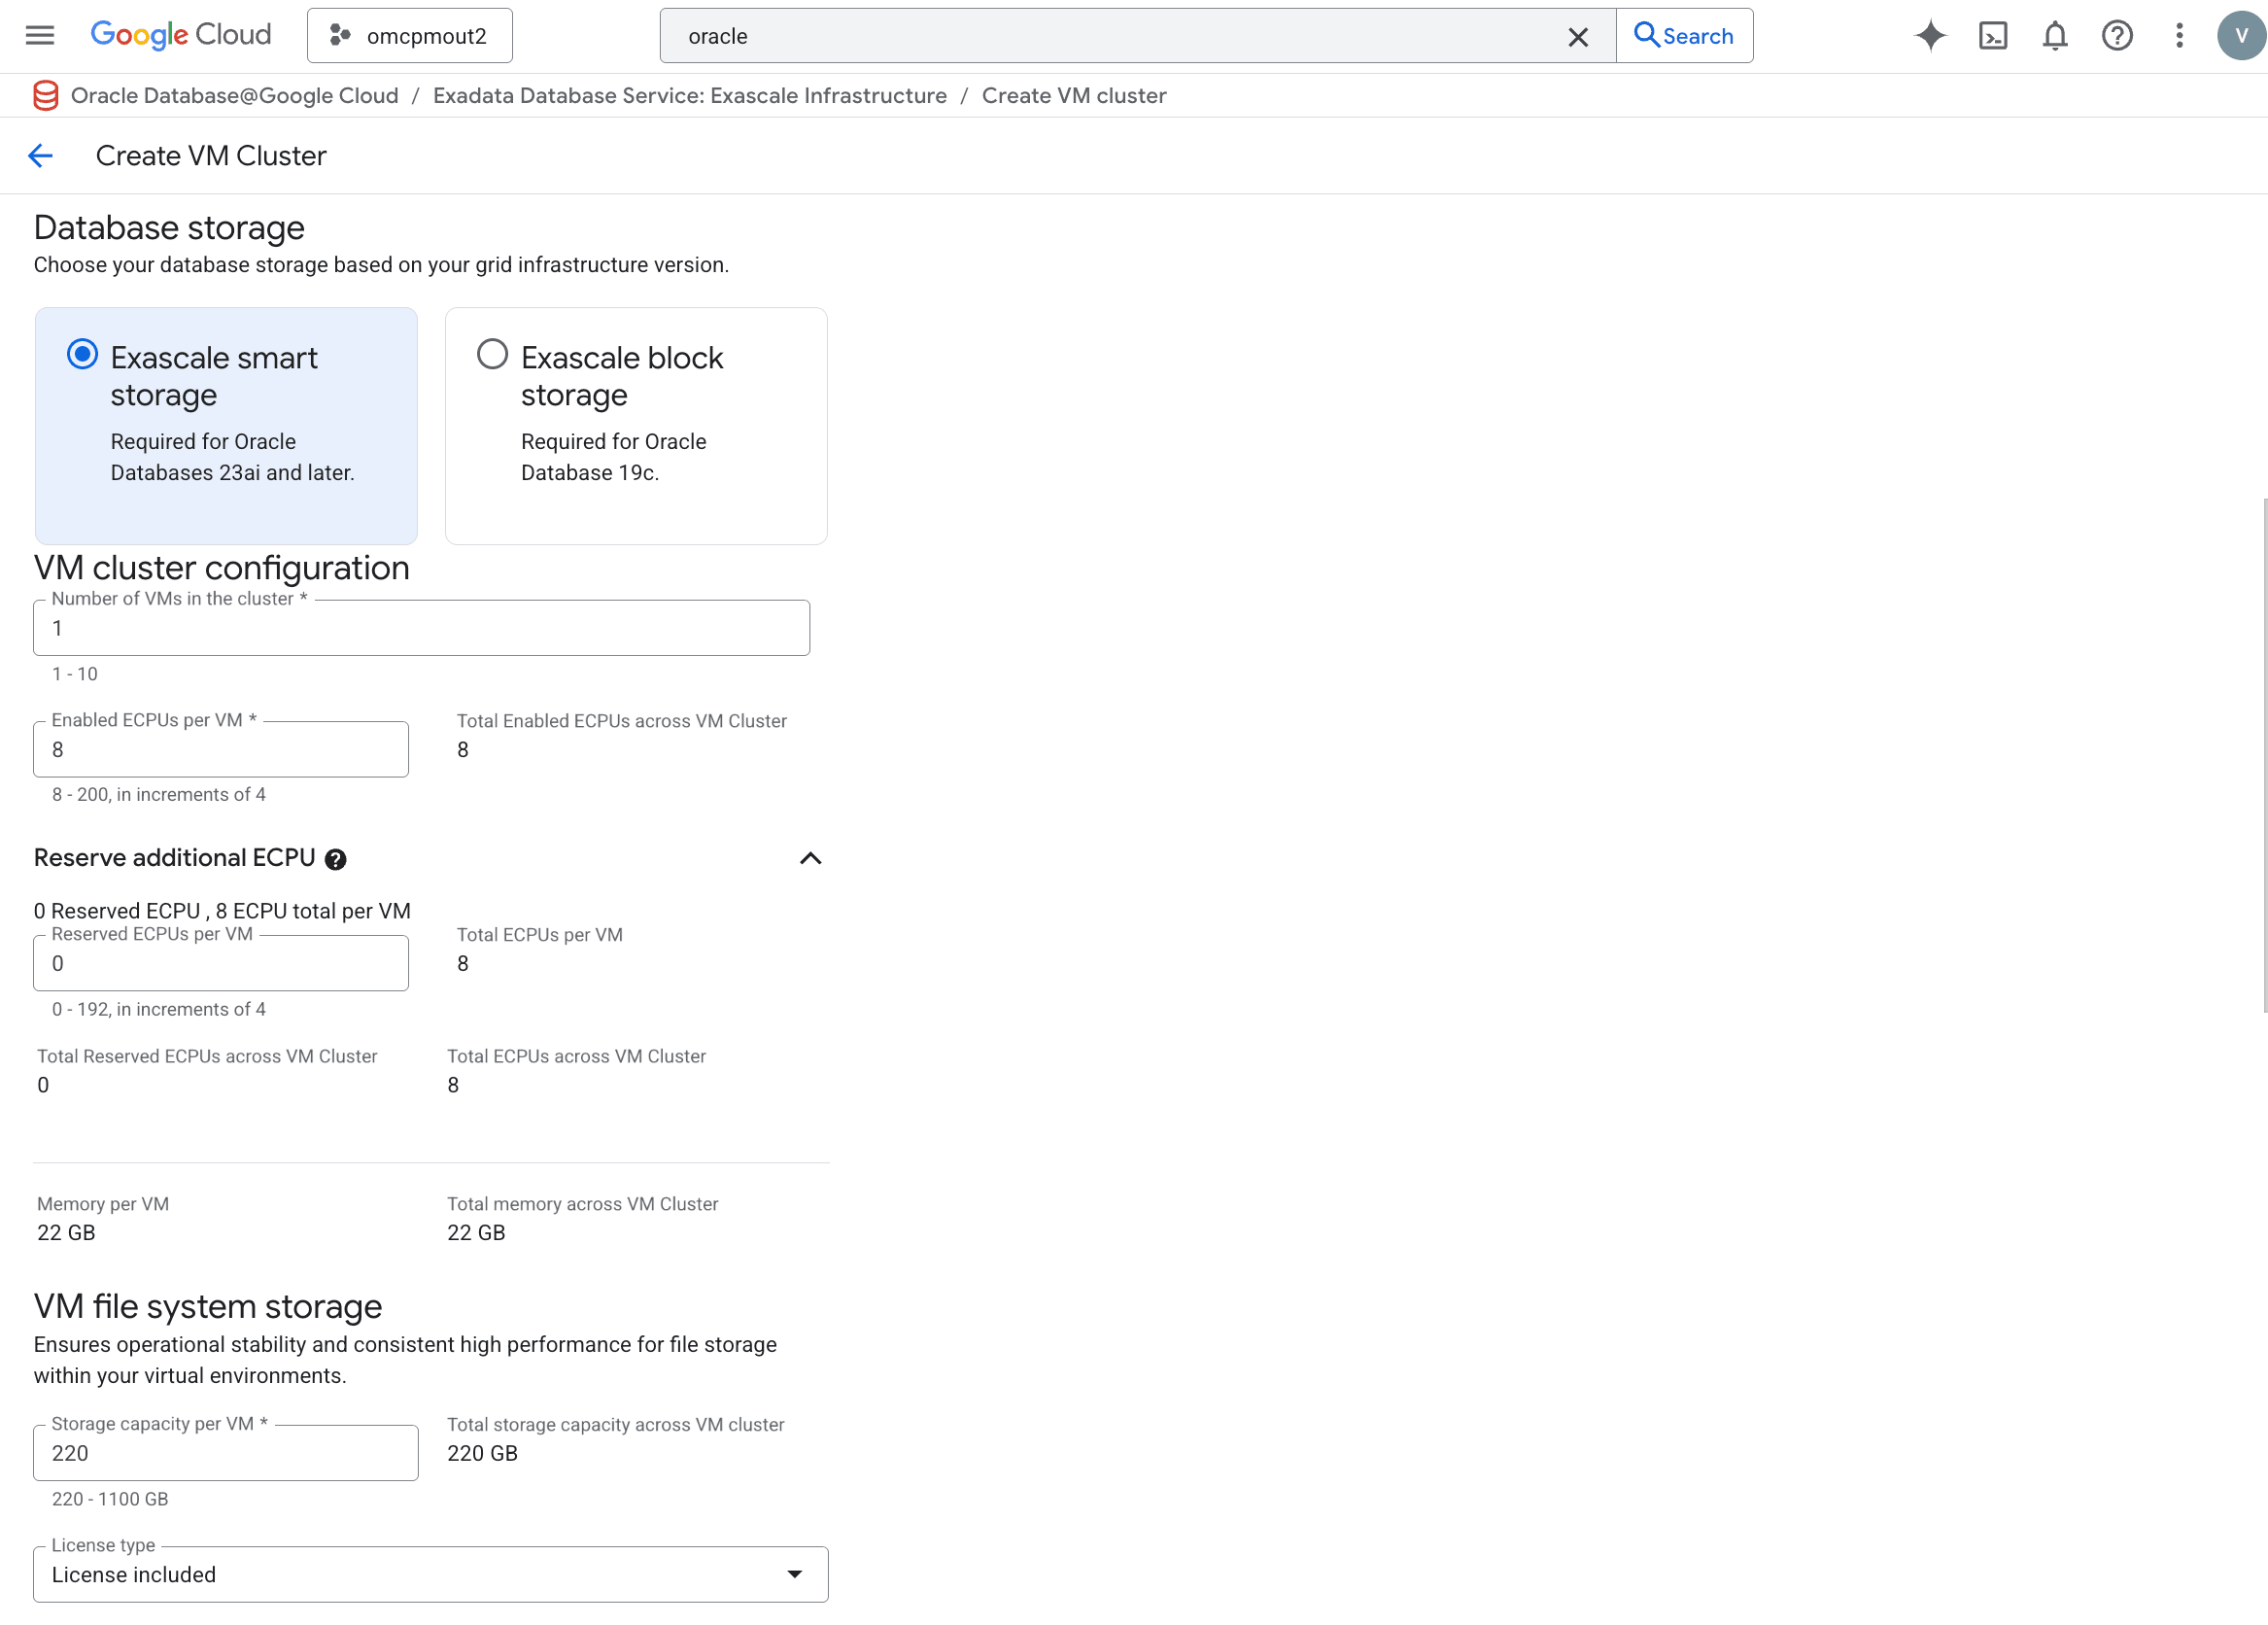
Task: Open the Help question mark icon
Action: point(2117,35)
